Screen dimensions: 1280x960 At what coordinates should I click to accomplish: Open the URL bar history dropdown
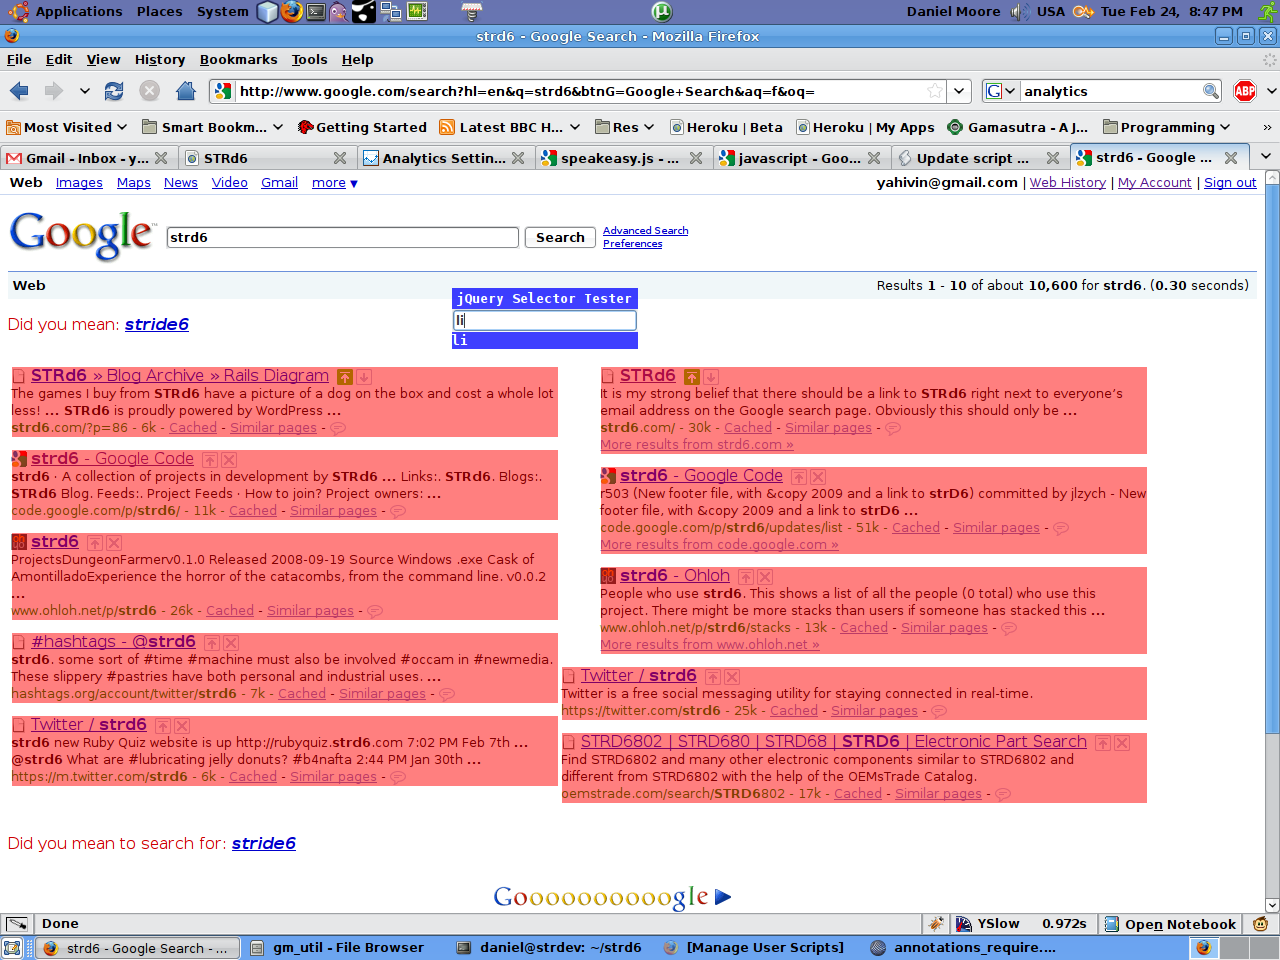point(959,91)
